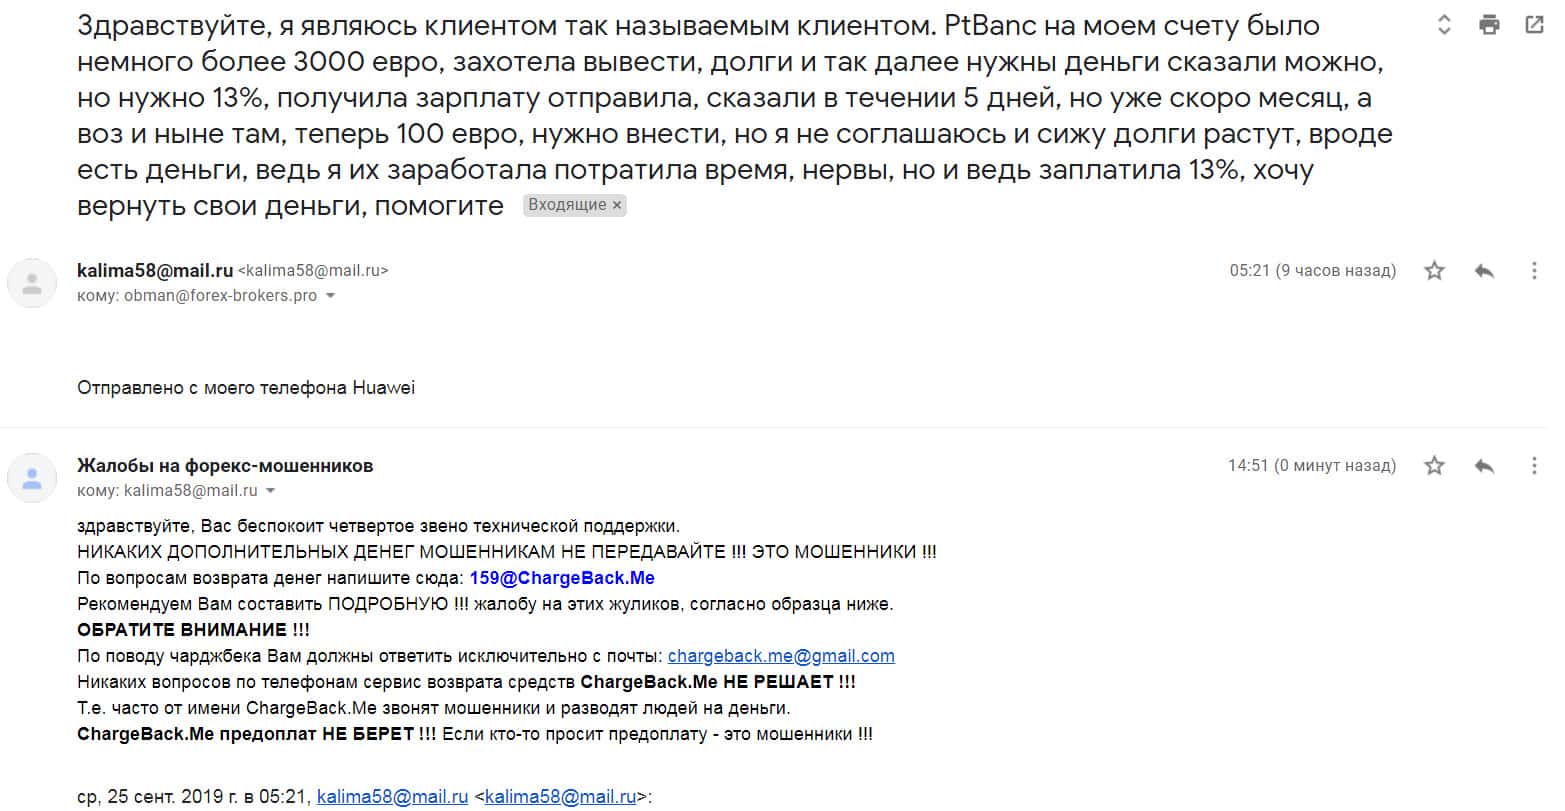Reply to the 05:21 message

1484,271
